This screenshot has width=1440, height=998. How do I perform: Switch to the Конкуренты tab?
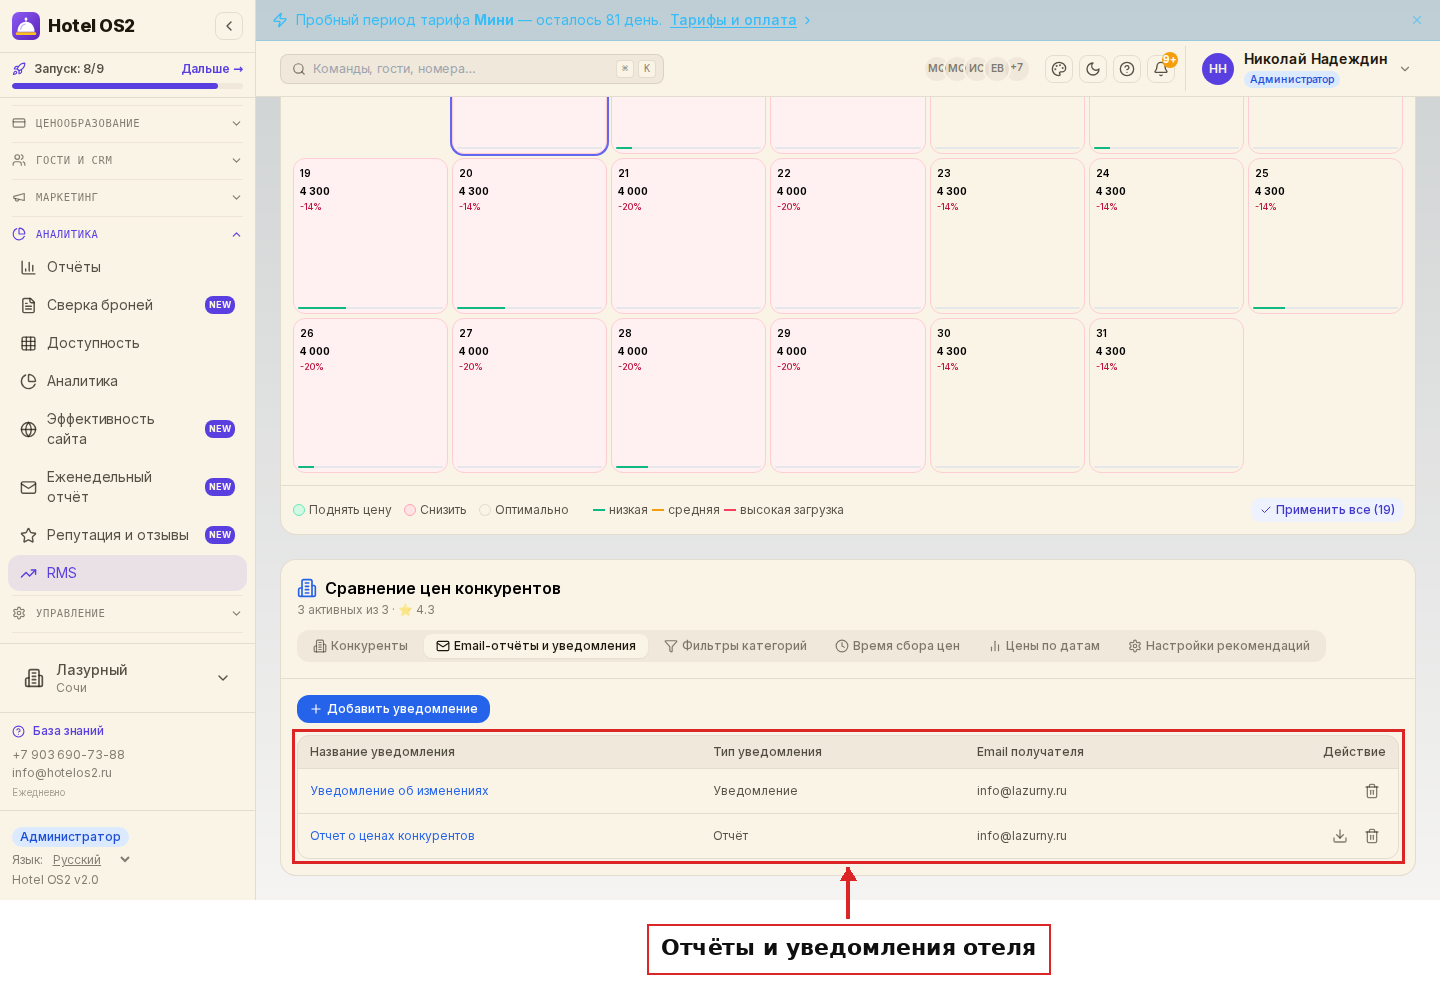click(x=361, y=646)
